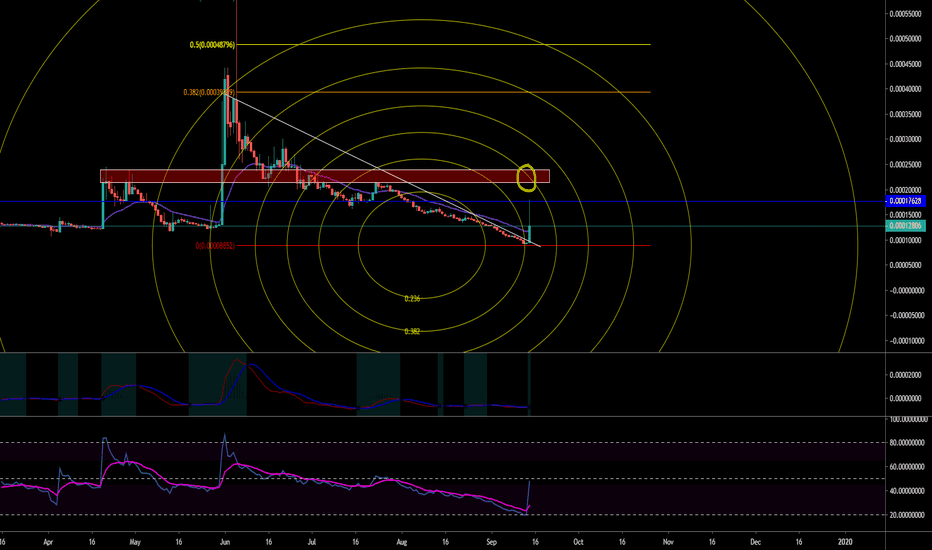Select the orange 0.382 Fibonacci retracement label

coord(209,92)
